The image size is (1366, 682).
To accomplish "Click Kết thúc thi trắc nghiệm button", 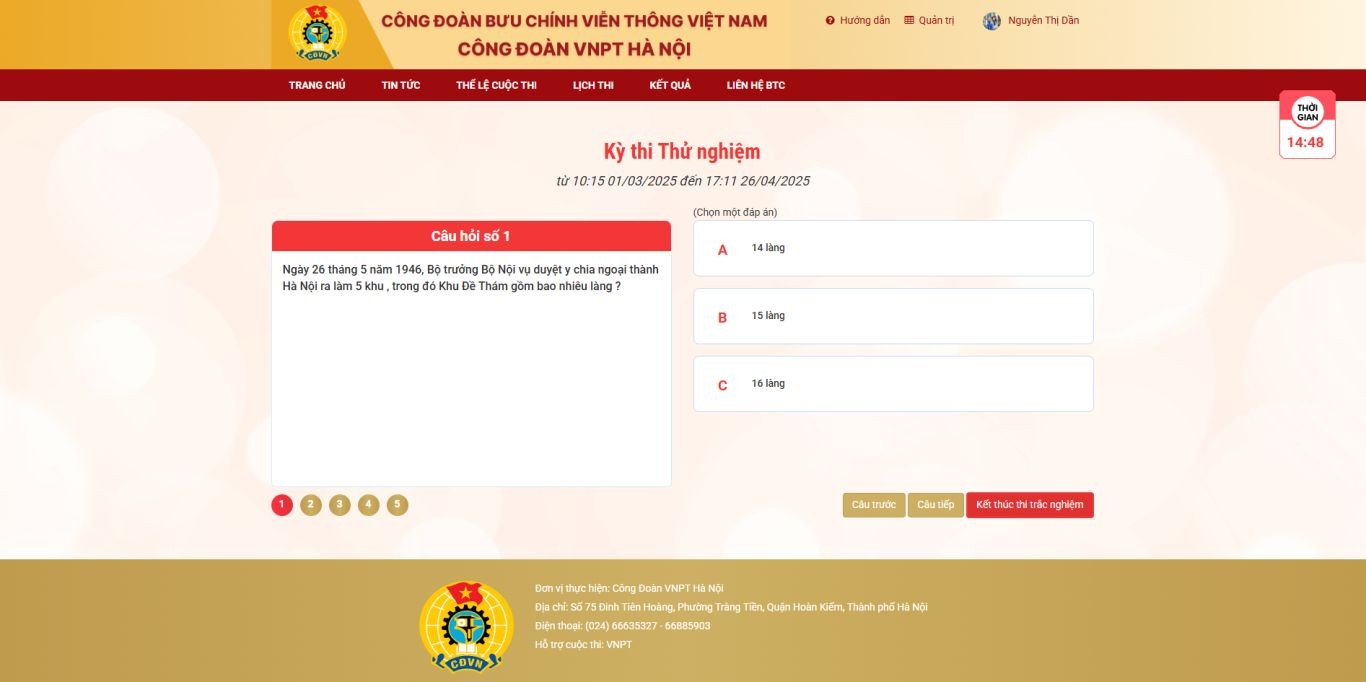I will click(x=1030, y=505).
